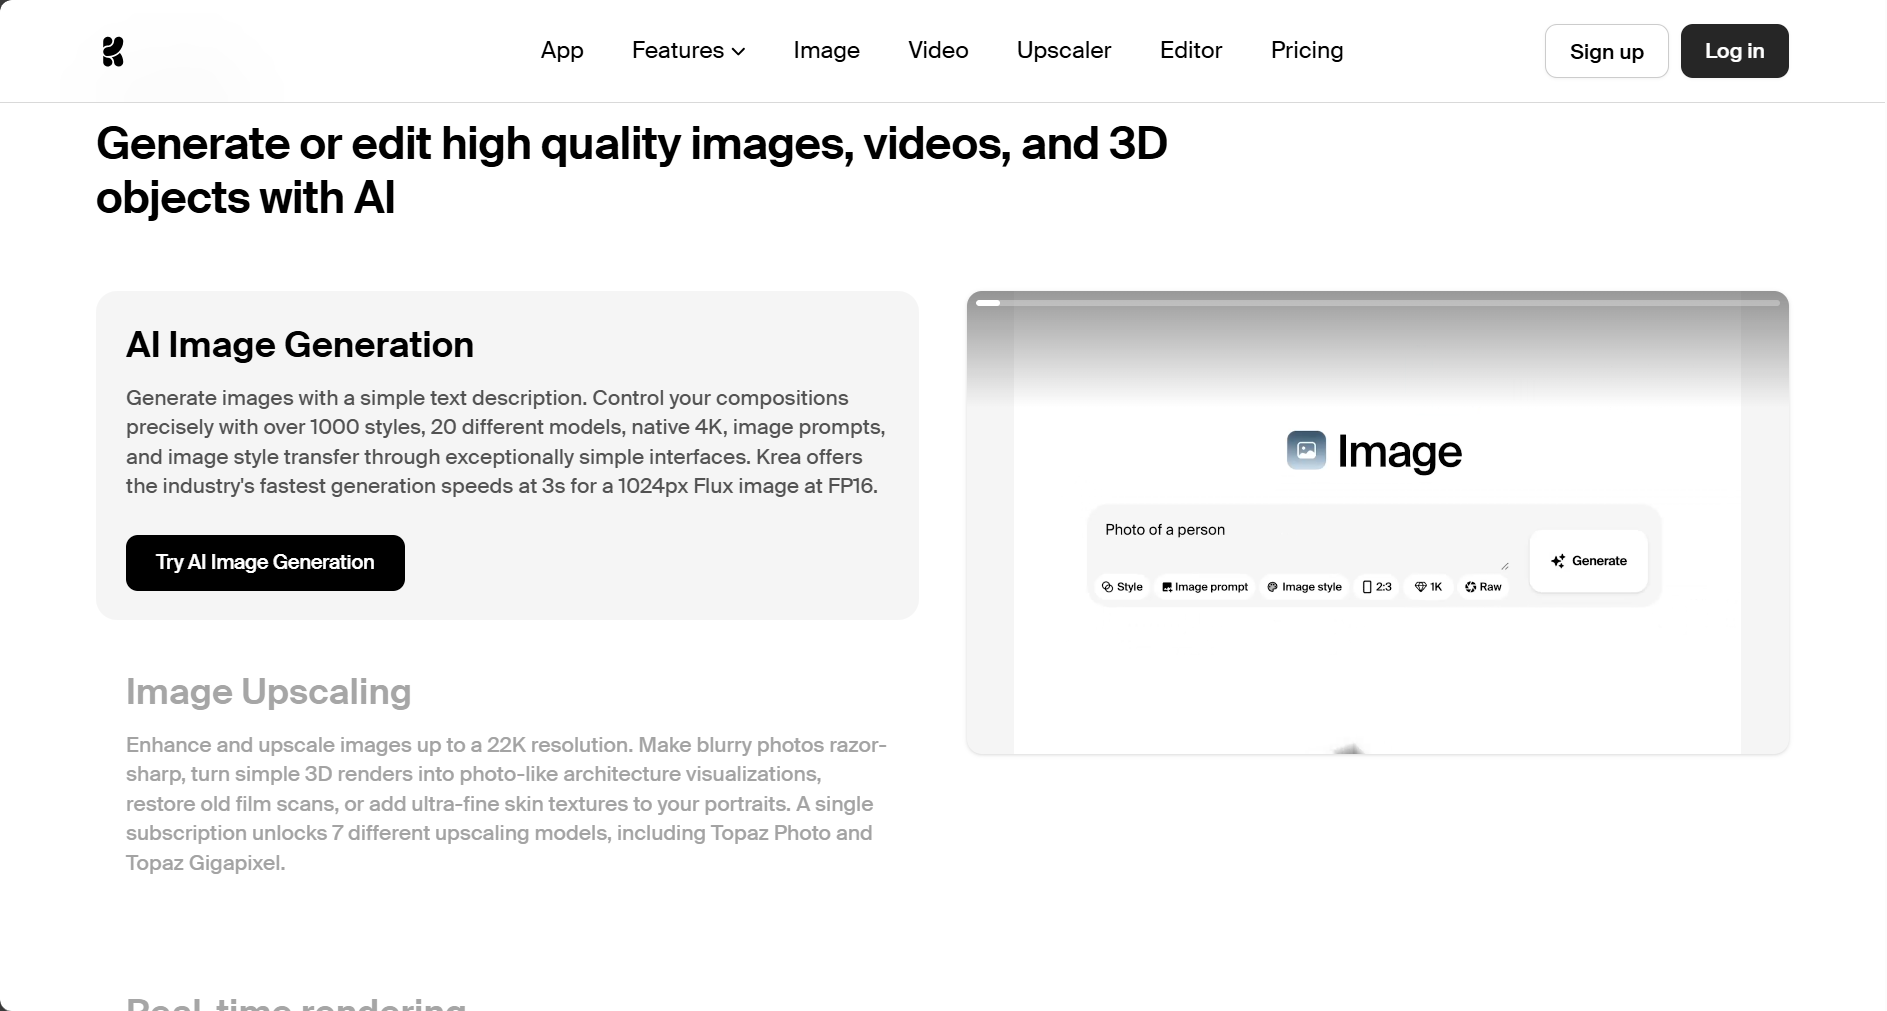The height and width of the screenshot is (1011, 1887).
Task: Go to the Video nav link
Action: 938,50
